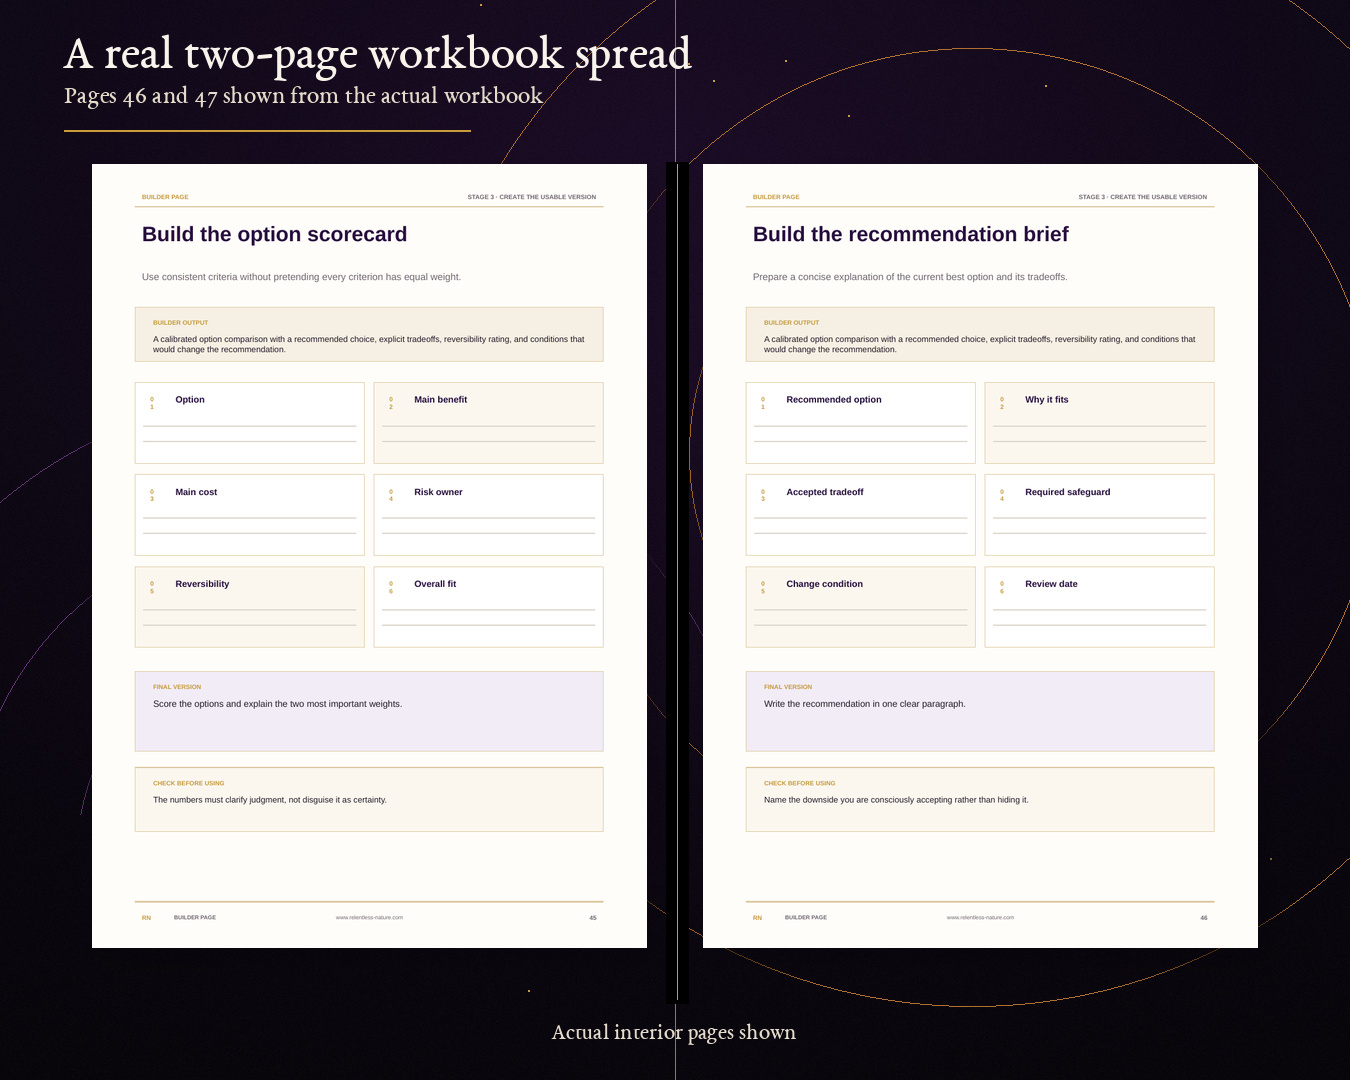Click "Name the downside you are consciously accepting" line

[896, 800]
